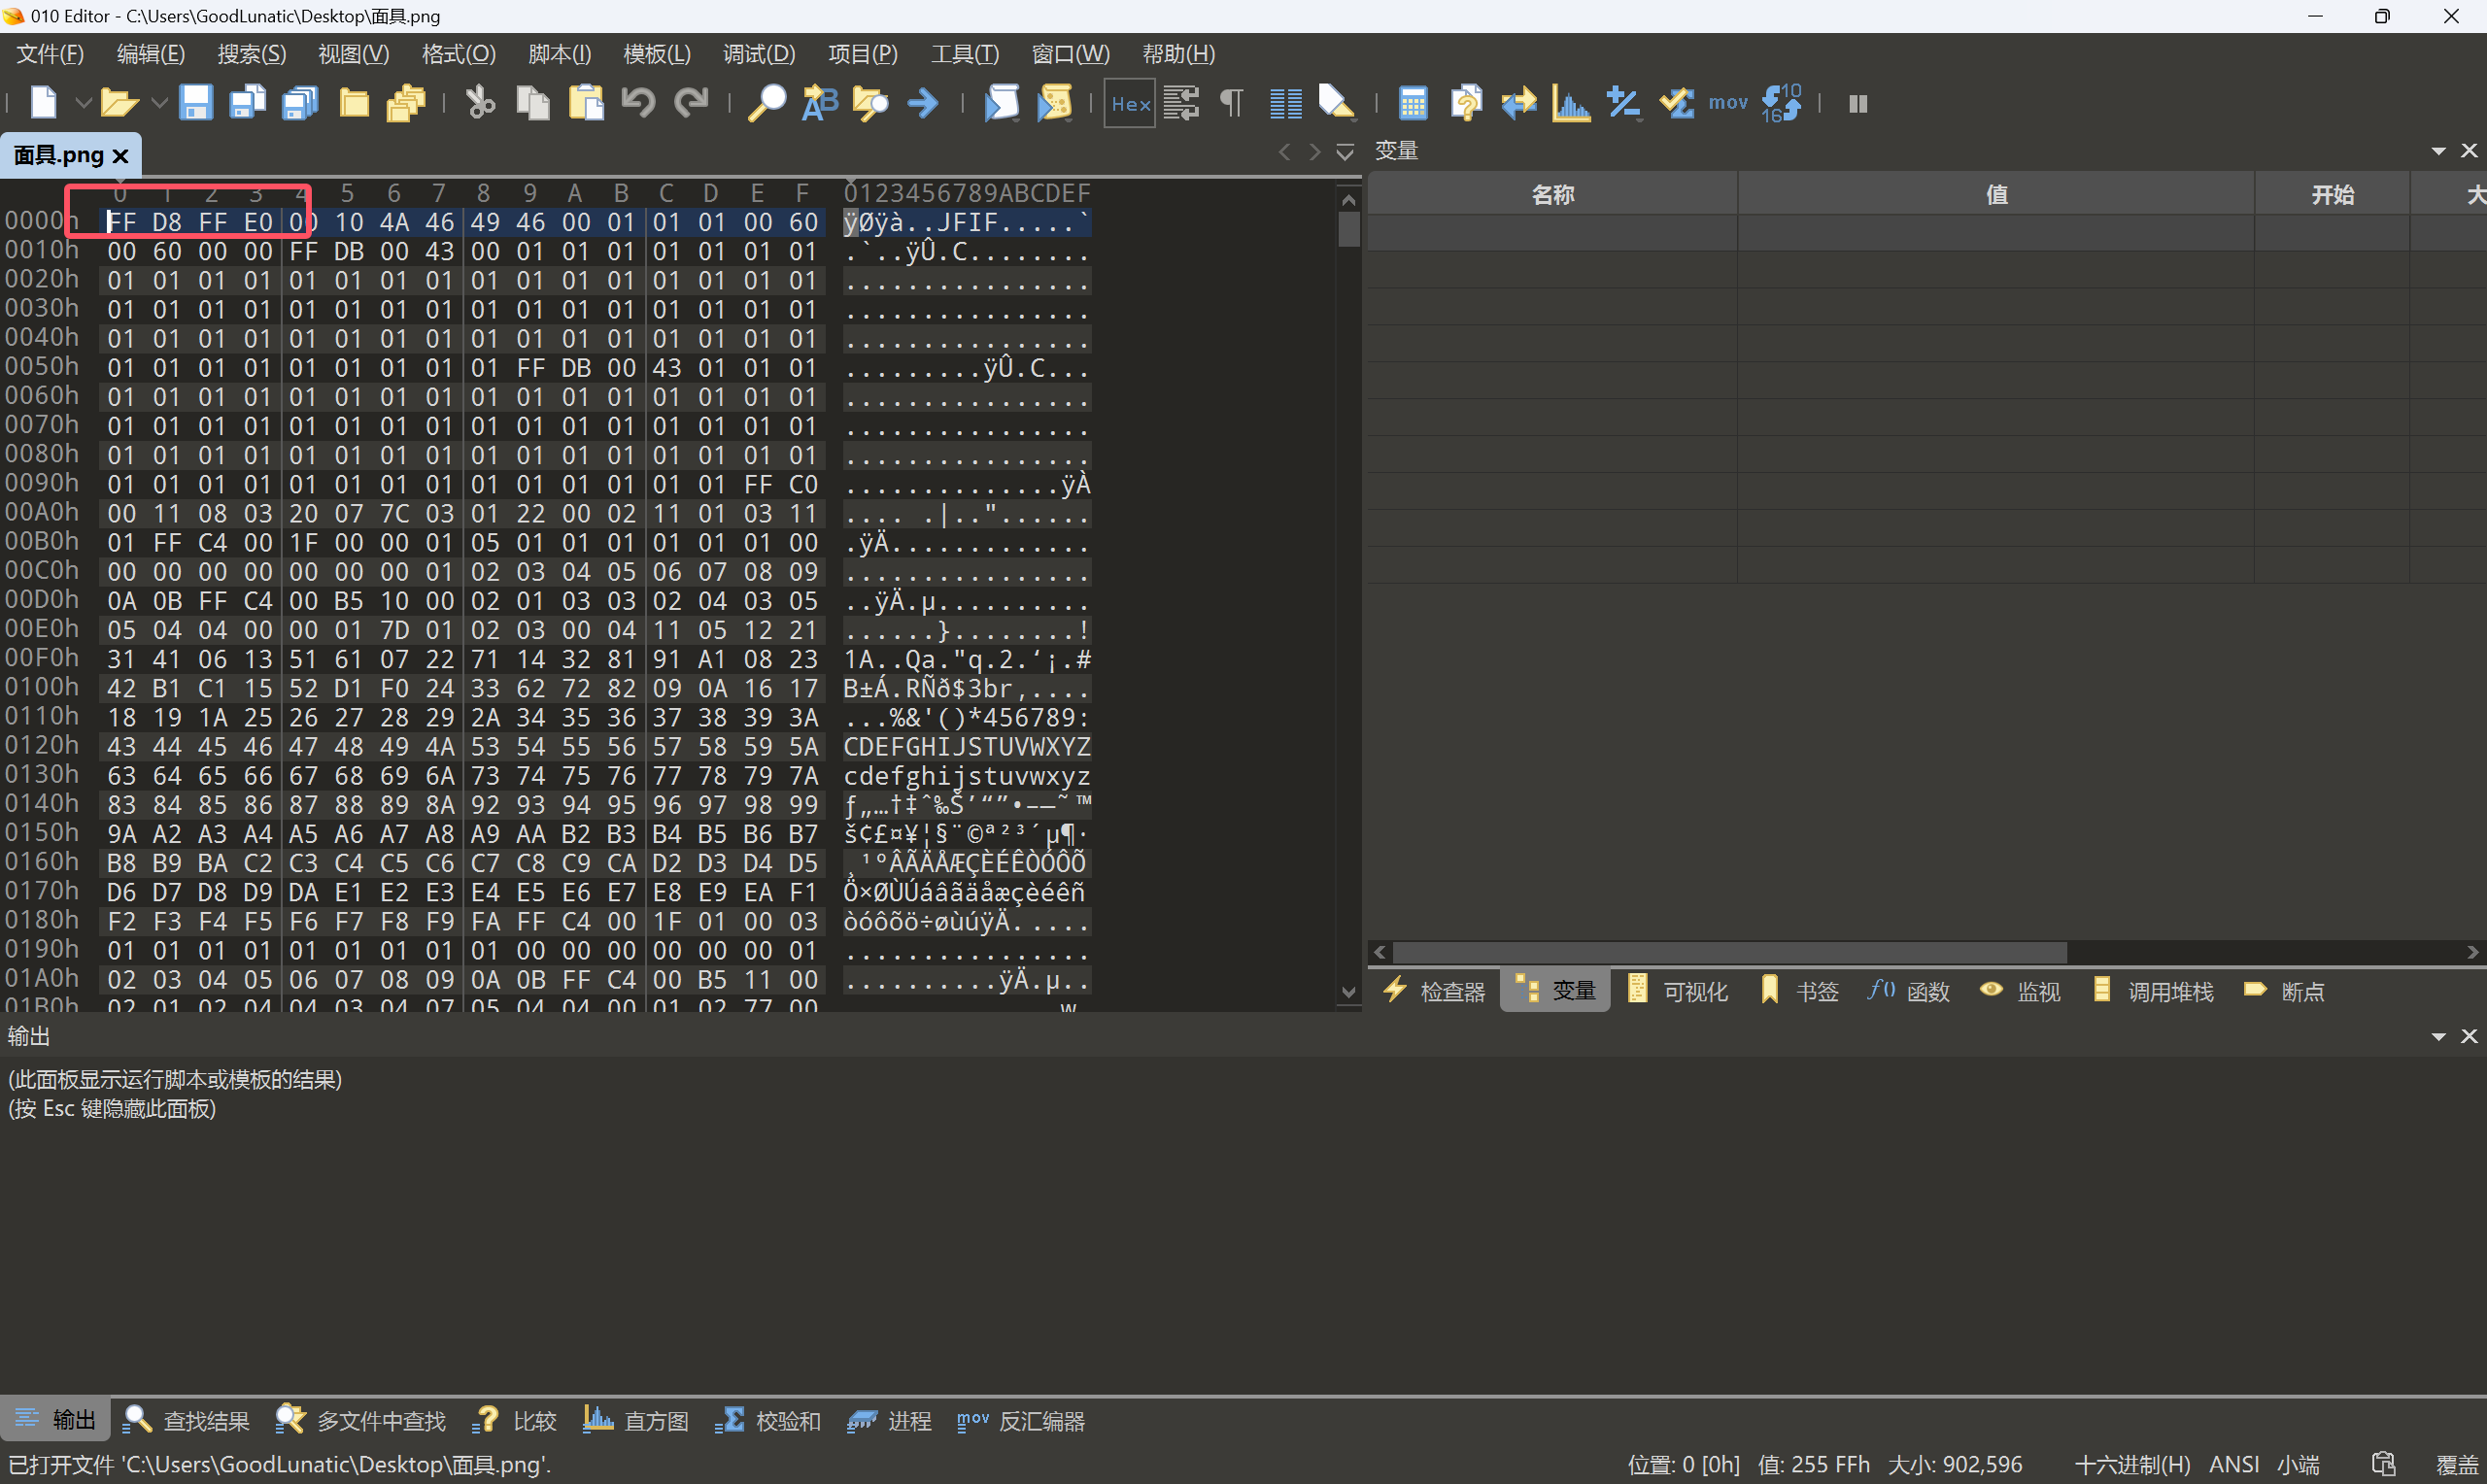Click the Close file folder icon

tap(354, 103)
